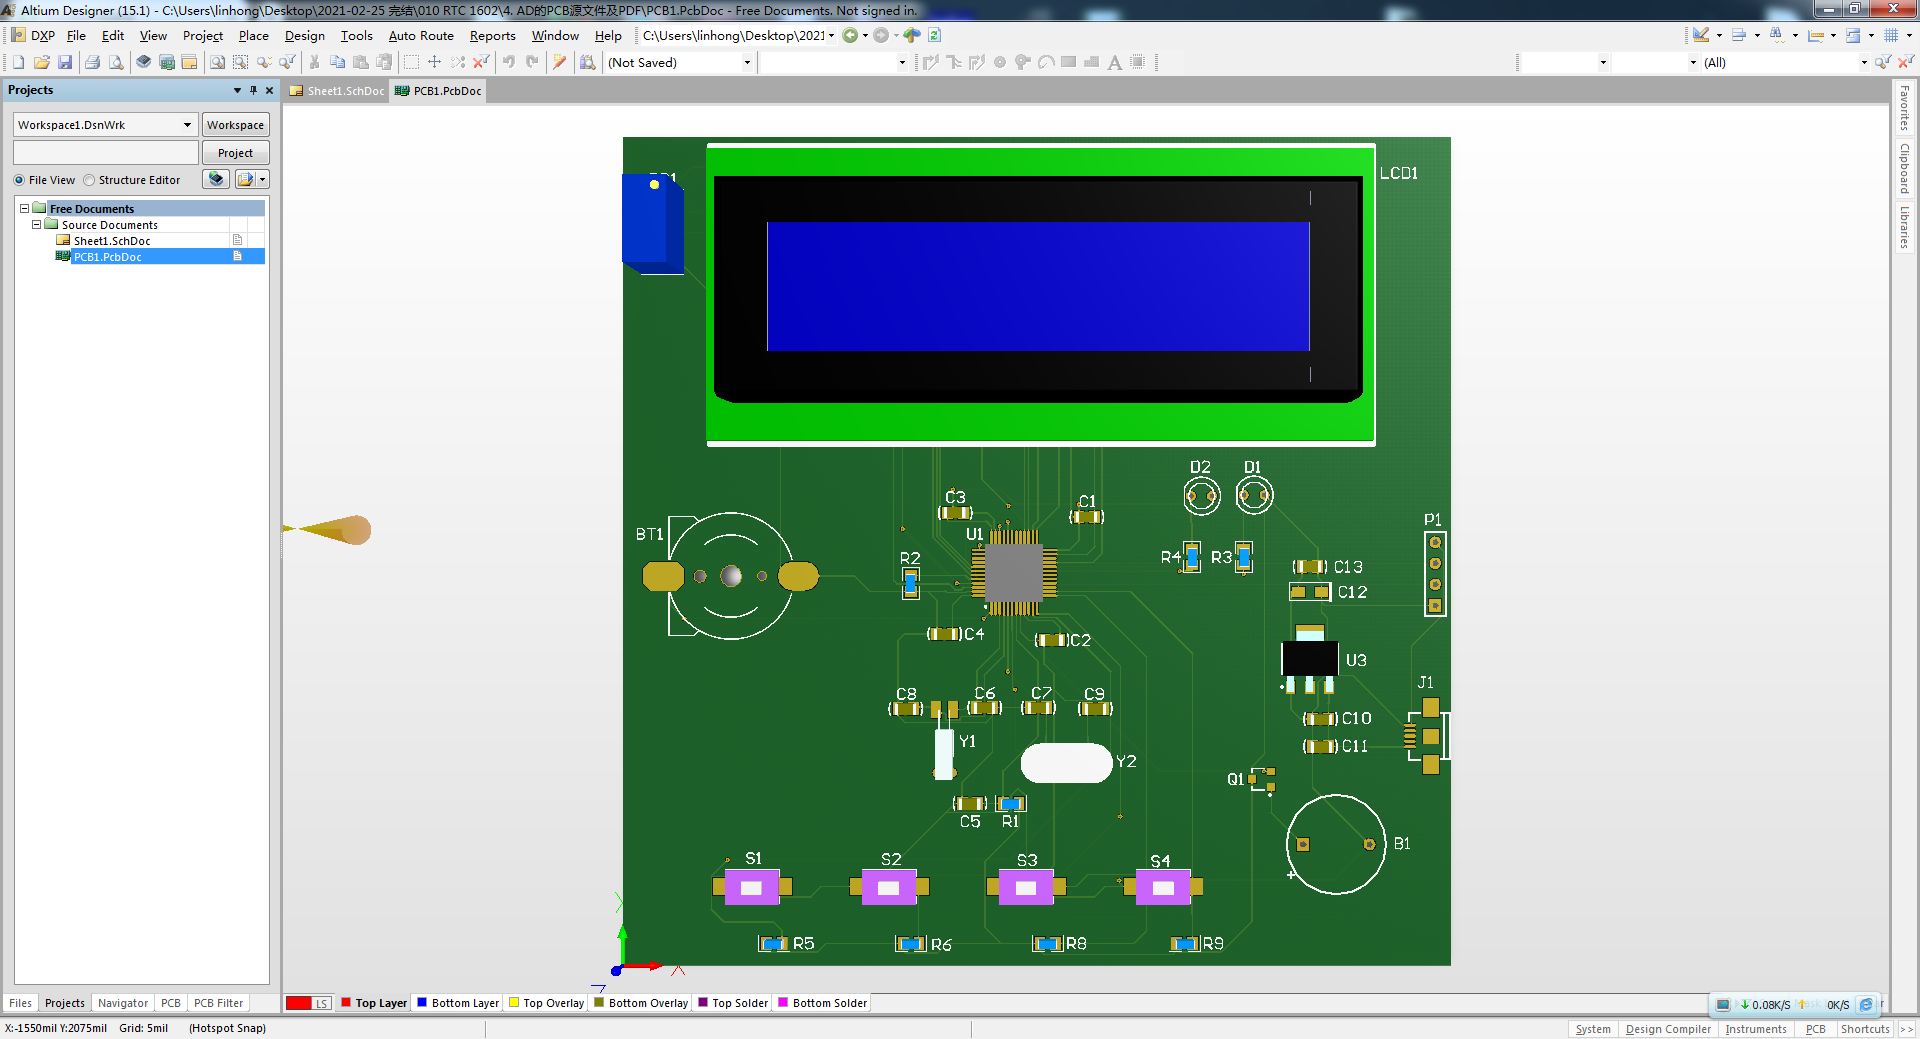Open print preview

(115, 62)
